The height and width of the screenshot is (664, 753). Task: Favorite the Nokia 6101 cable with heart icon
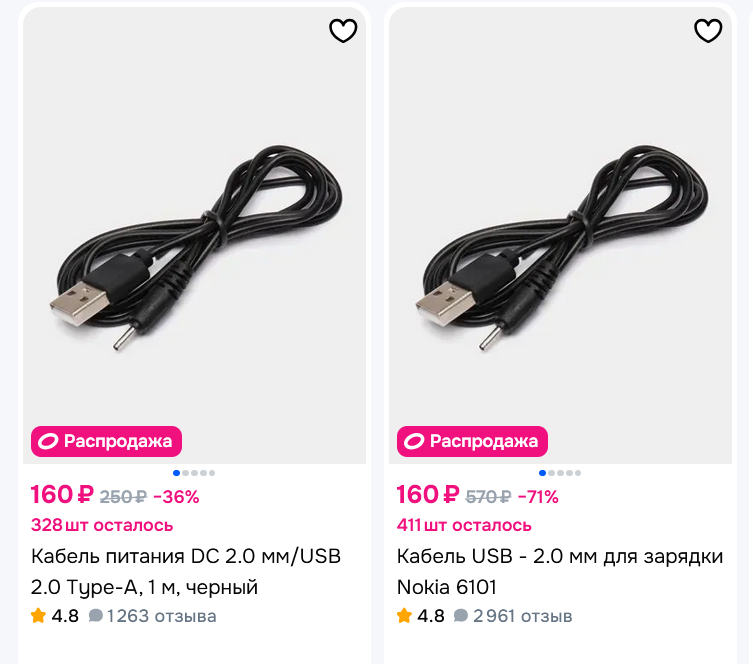click(x=708, y=31)
